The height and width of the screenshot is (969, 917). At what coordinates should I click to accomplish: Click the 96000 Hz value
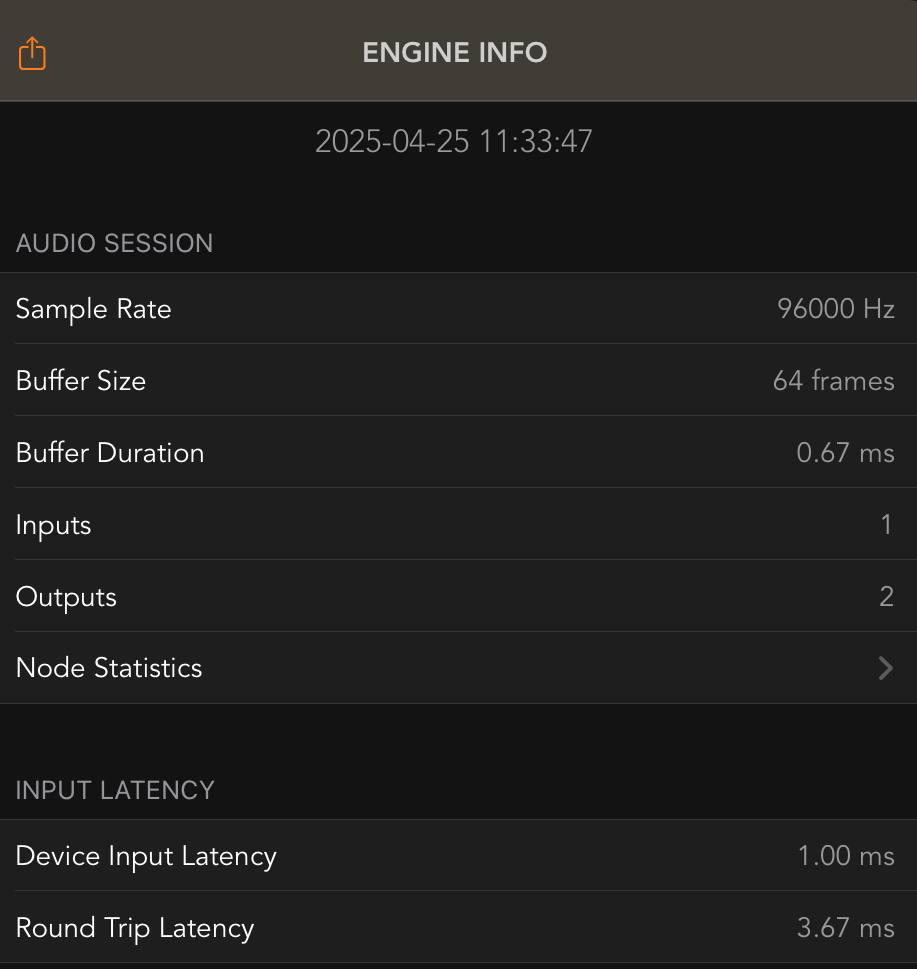pyautogui.click(x=835, y=309)
